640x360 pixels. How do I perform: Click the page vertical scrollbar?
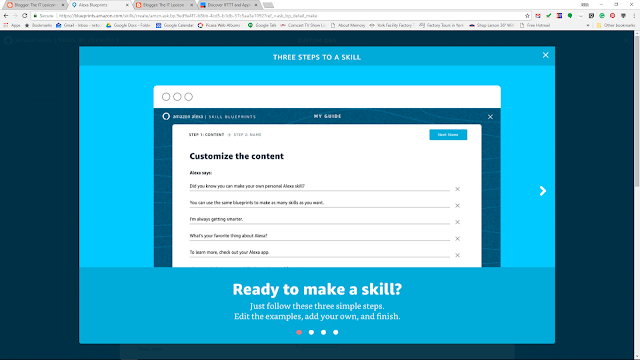637,110
